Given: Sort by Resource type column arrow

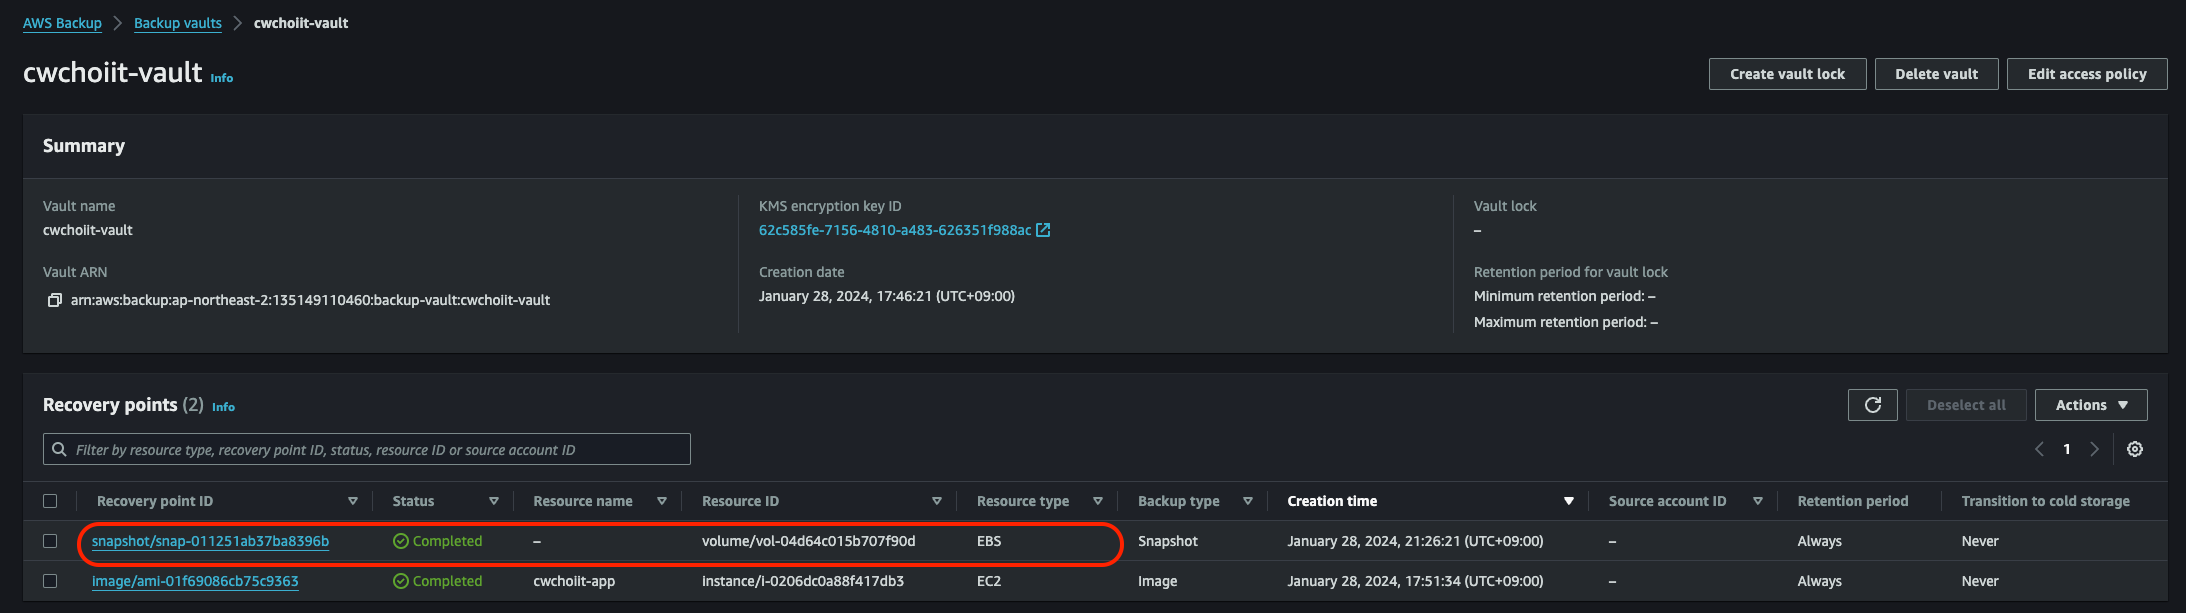Looking at the screenshot, I should tap(1098, 501).
